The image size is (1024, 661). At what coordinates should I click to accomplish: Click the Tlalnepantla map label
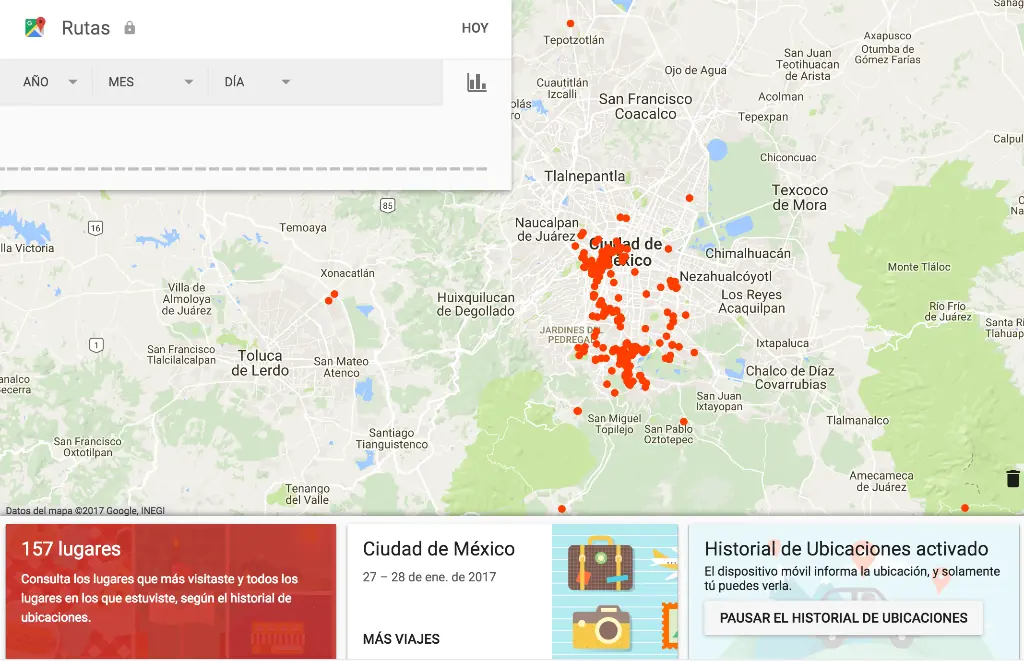584,176
